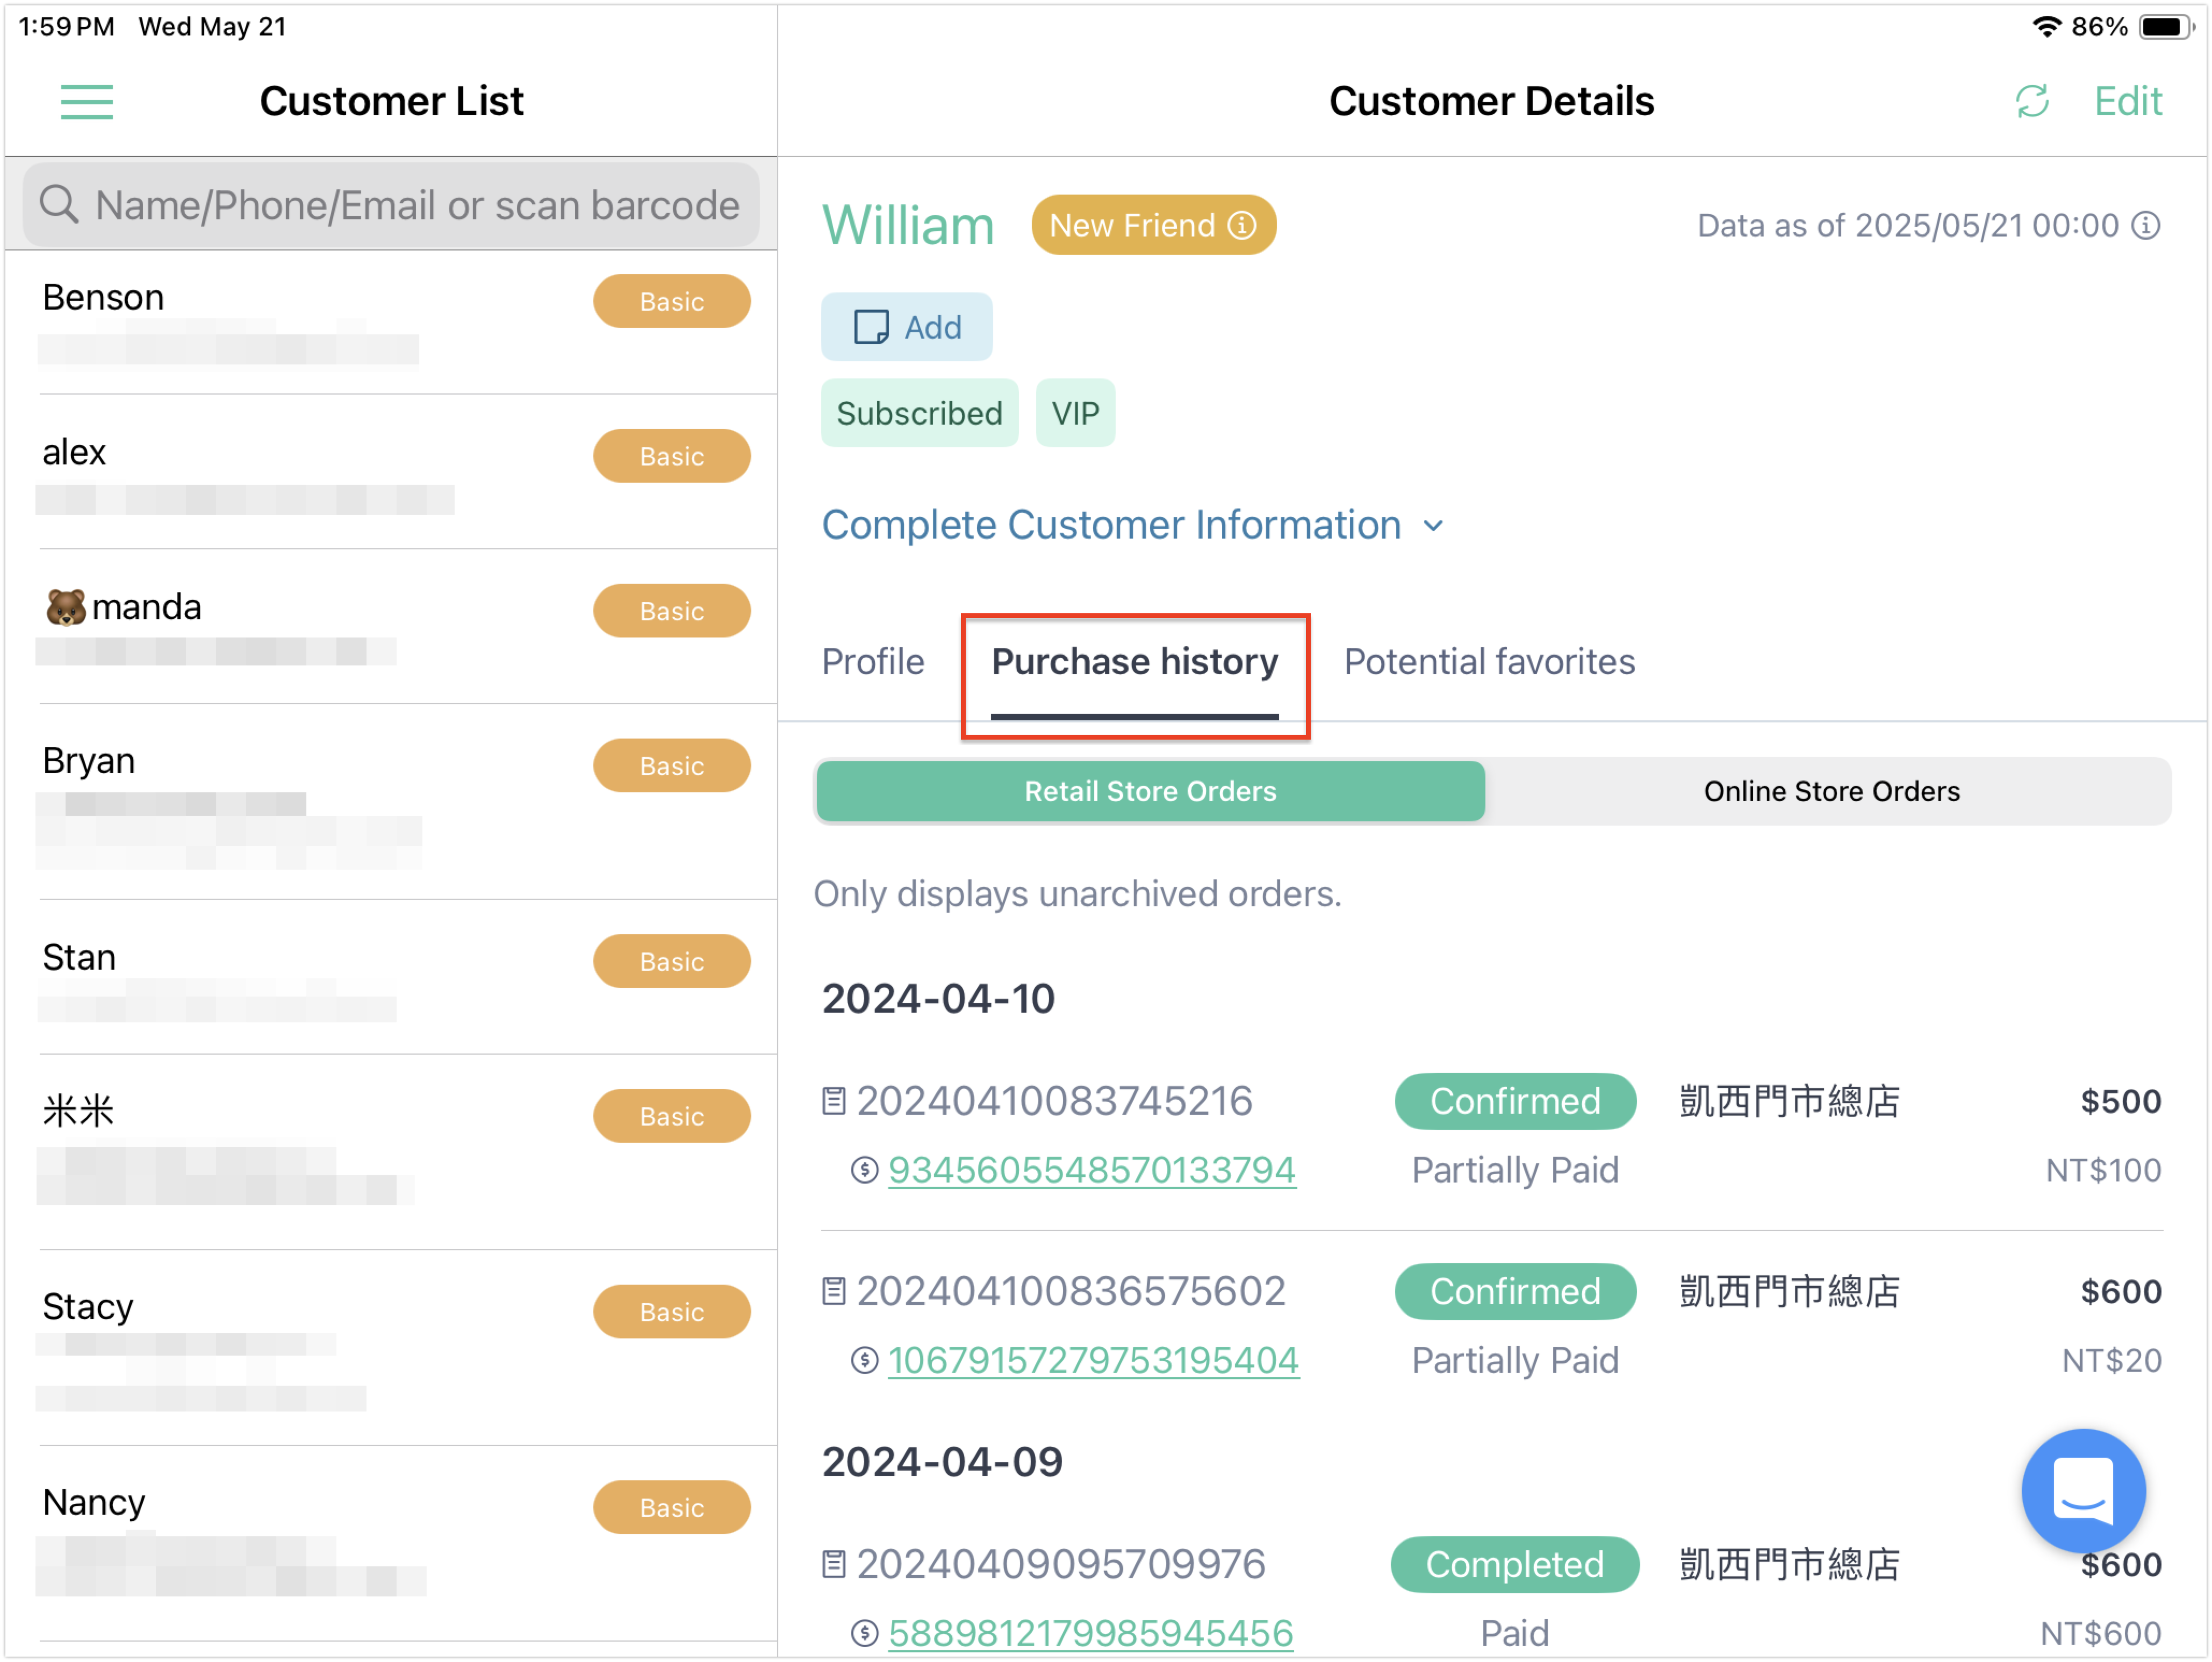Open payment link 5889812179985945456

tap(1090, 1633)
